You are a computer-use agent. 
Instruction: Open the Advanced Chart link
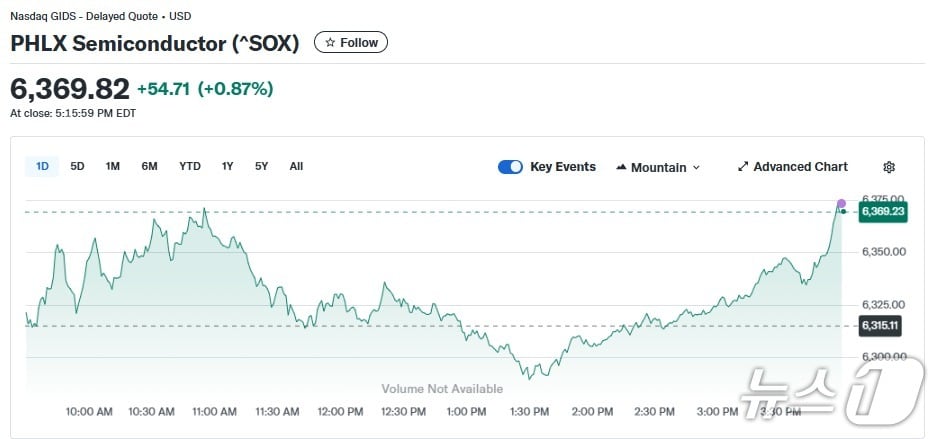tap(800, 167)
